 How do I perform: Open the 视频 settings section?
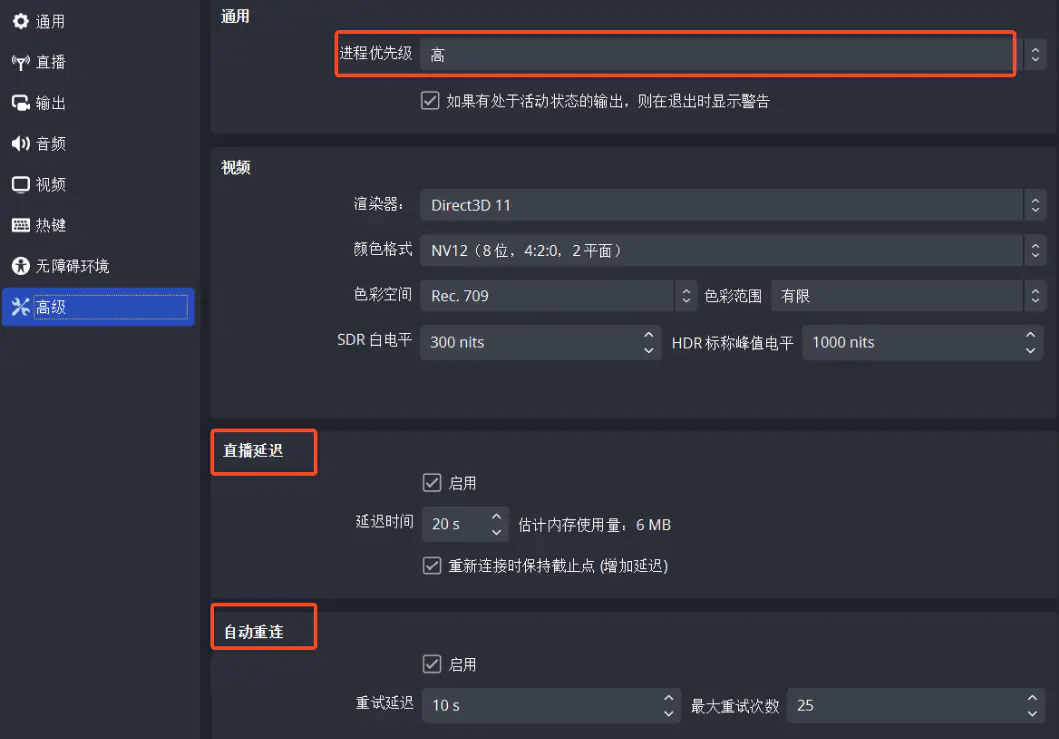(x=99, y=184)
